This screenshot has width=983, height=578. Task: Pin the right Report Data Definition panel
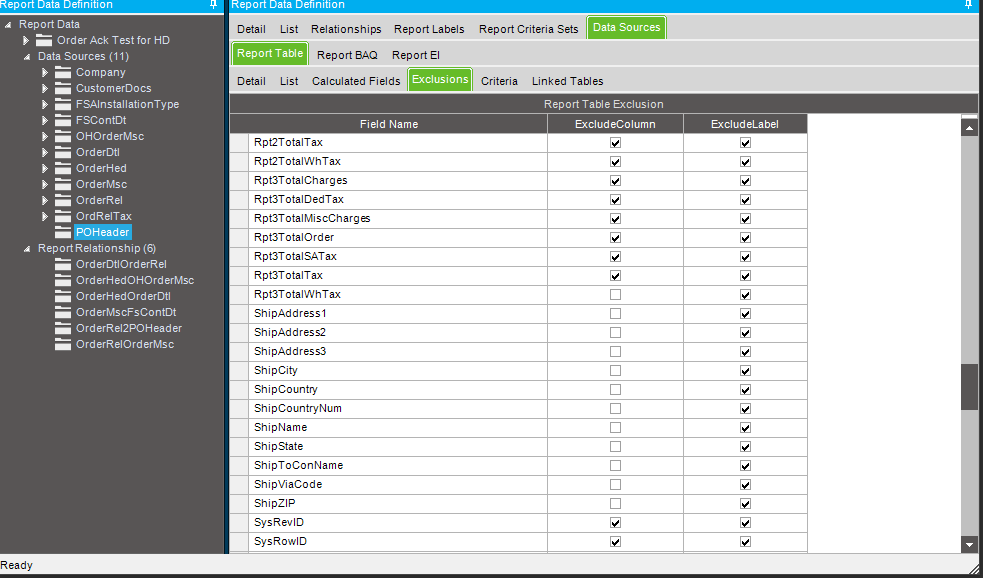coord(970,4)
